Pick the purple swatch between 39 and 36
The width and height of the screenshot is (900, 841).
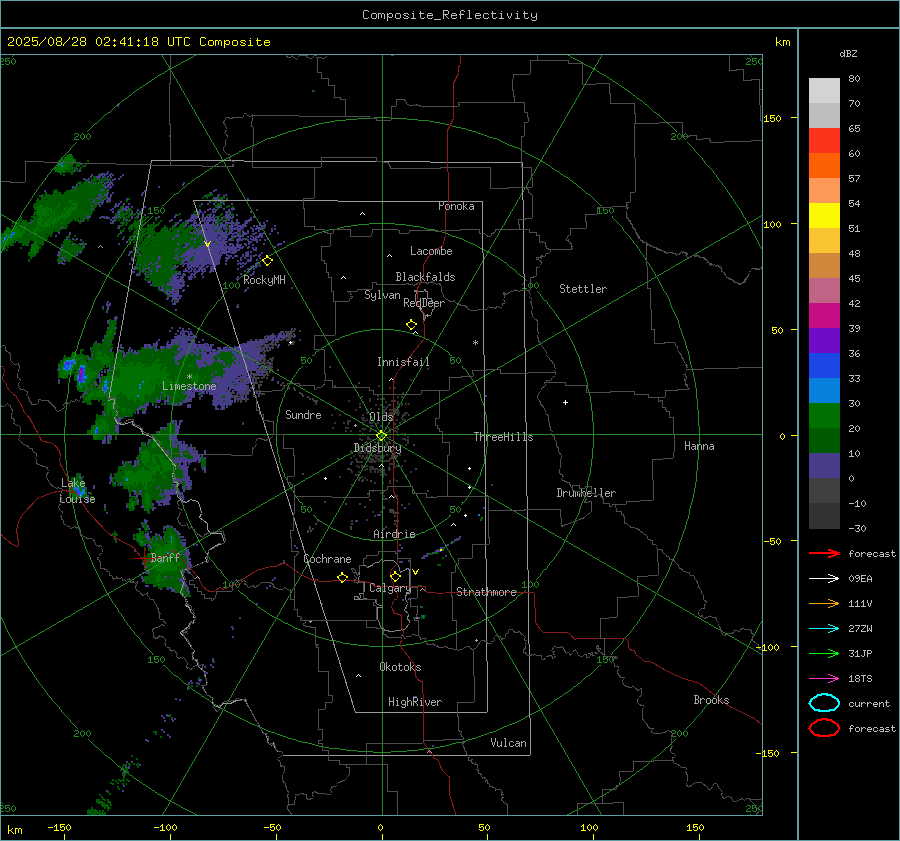coord(824,340)
